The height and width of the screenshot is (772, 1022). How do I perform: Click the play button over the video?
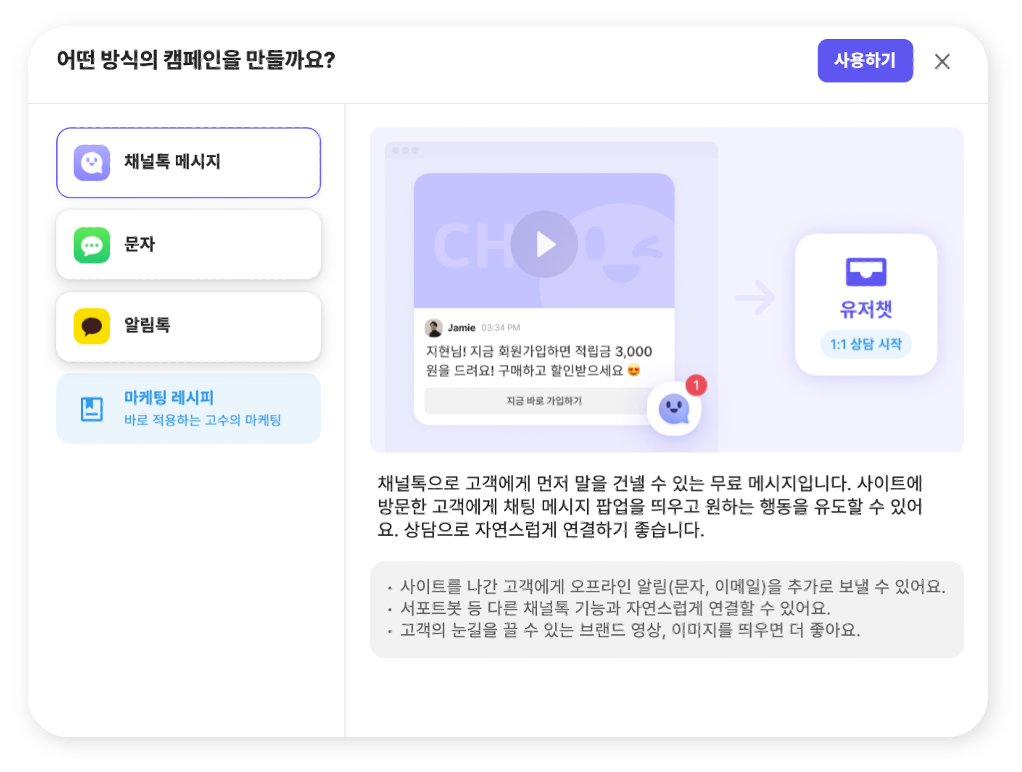[544, 243]
